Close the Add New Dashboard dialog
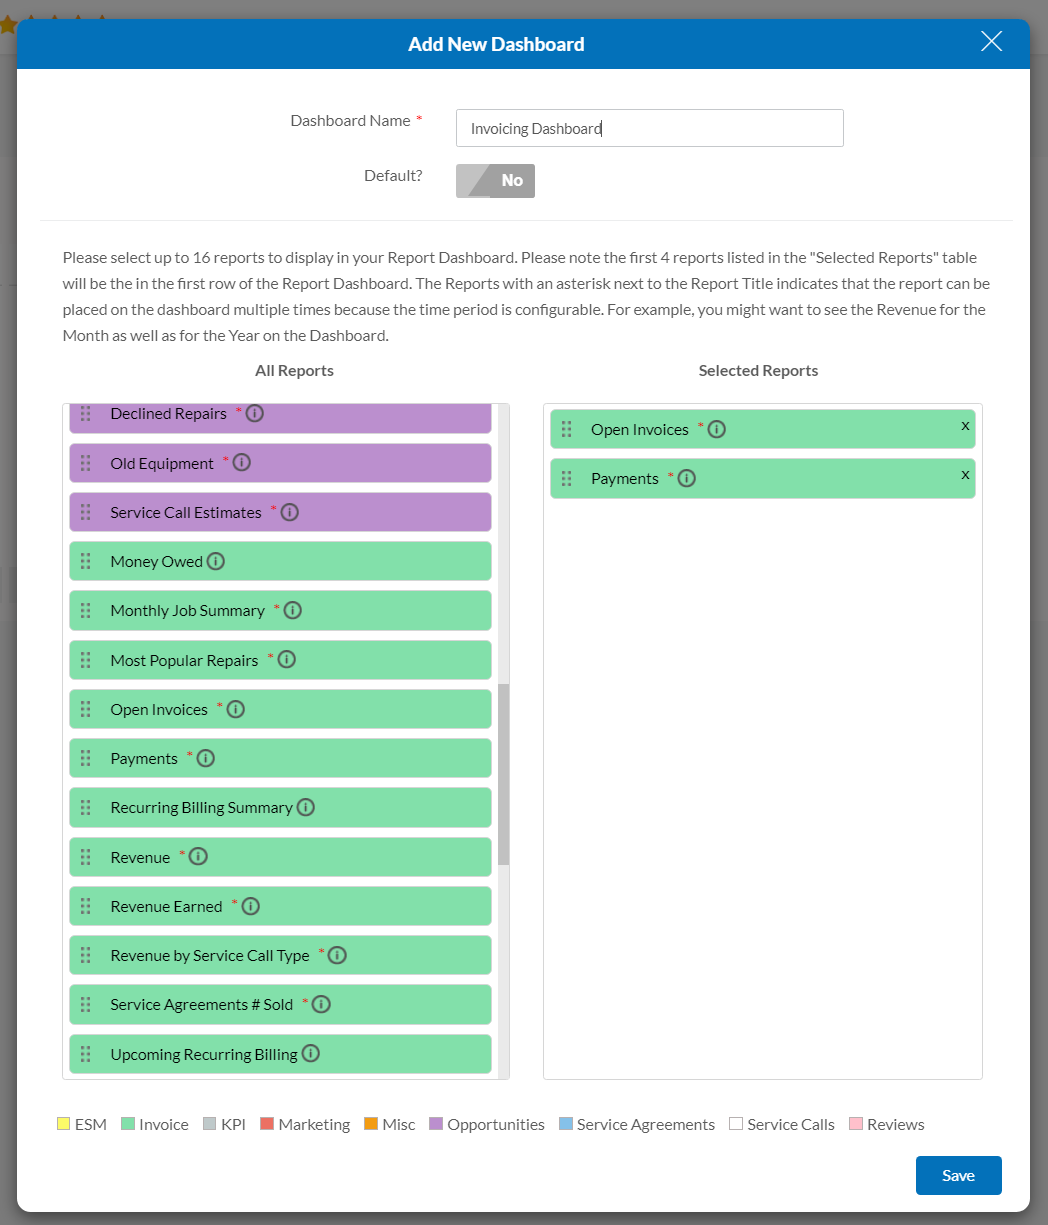The width and height of the screenshot is (1048, 1225). [x=991, y=41]
